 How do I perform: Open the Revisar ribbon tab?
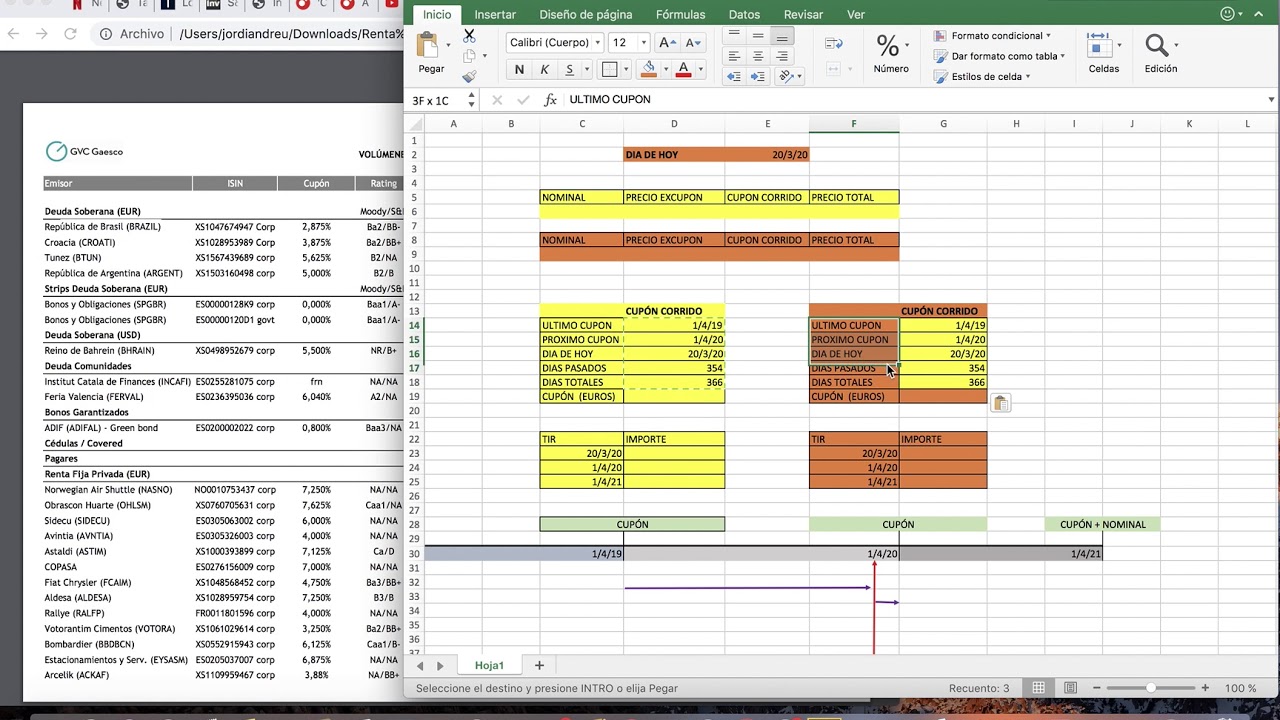[803, 15]
